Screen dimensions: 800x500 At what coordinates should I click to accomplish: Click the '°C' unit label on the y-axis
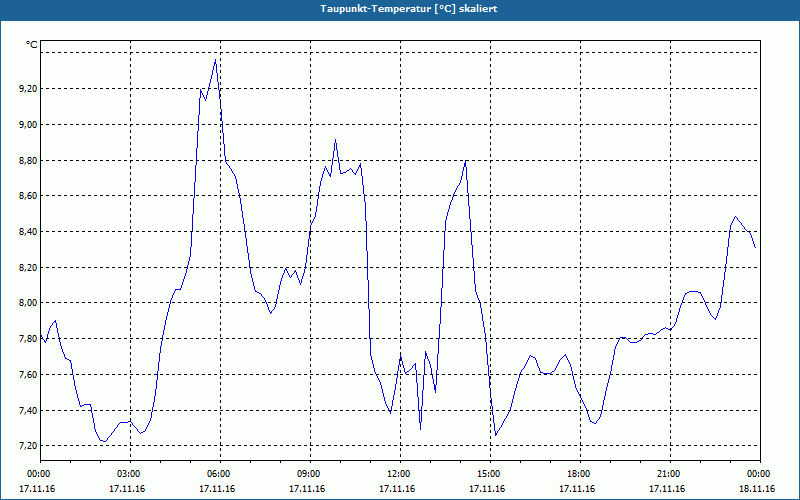(32, 45)
